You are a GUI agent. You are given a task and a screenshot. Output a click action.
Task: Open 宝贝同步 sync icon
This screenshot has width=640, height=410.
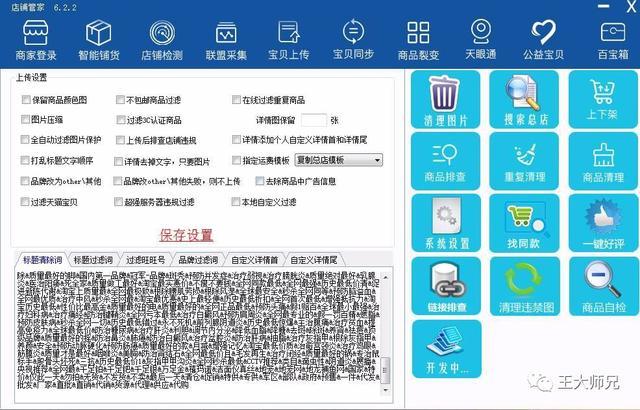(353, 40)
